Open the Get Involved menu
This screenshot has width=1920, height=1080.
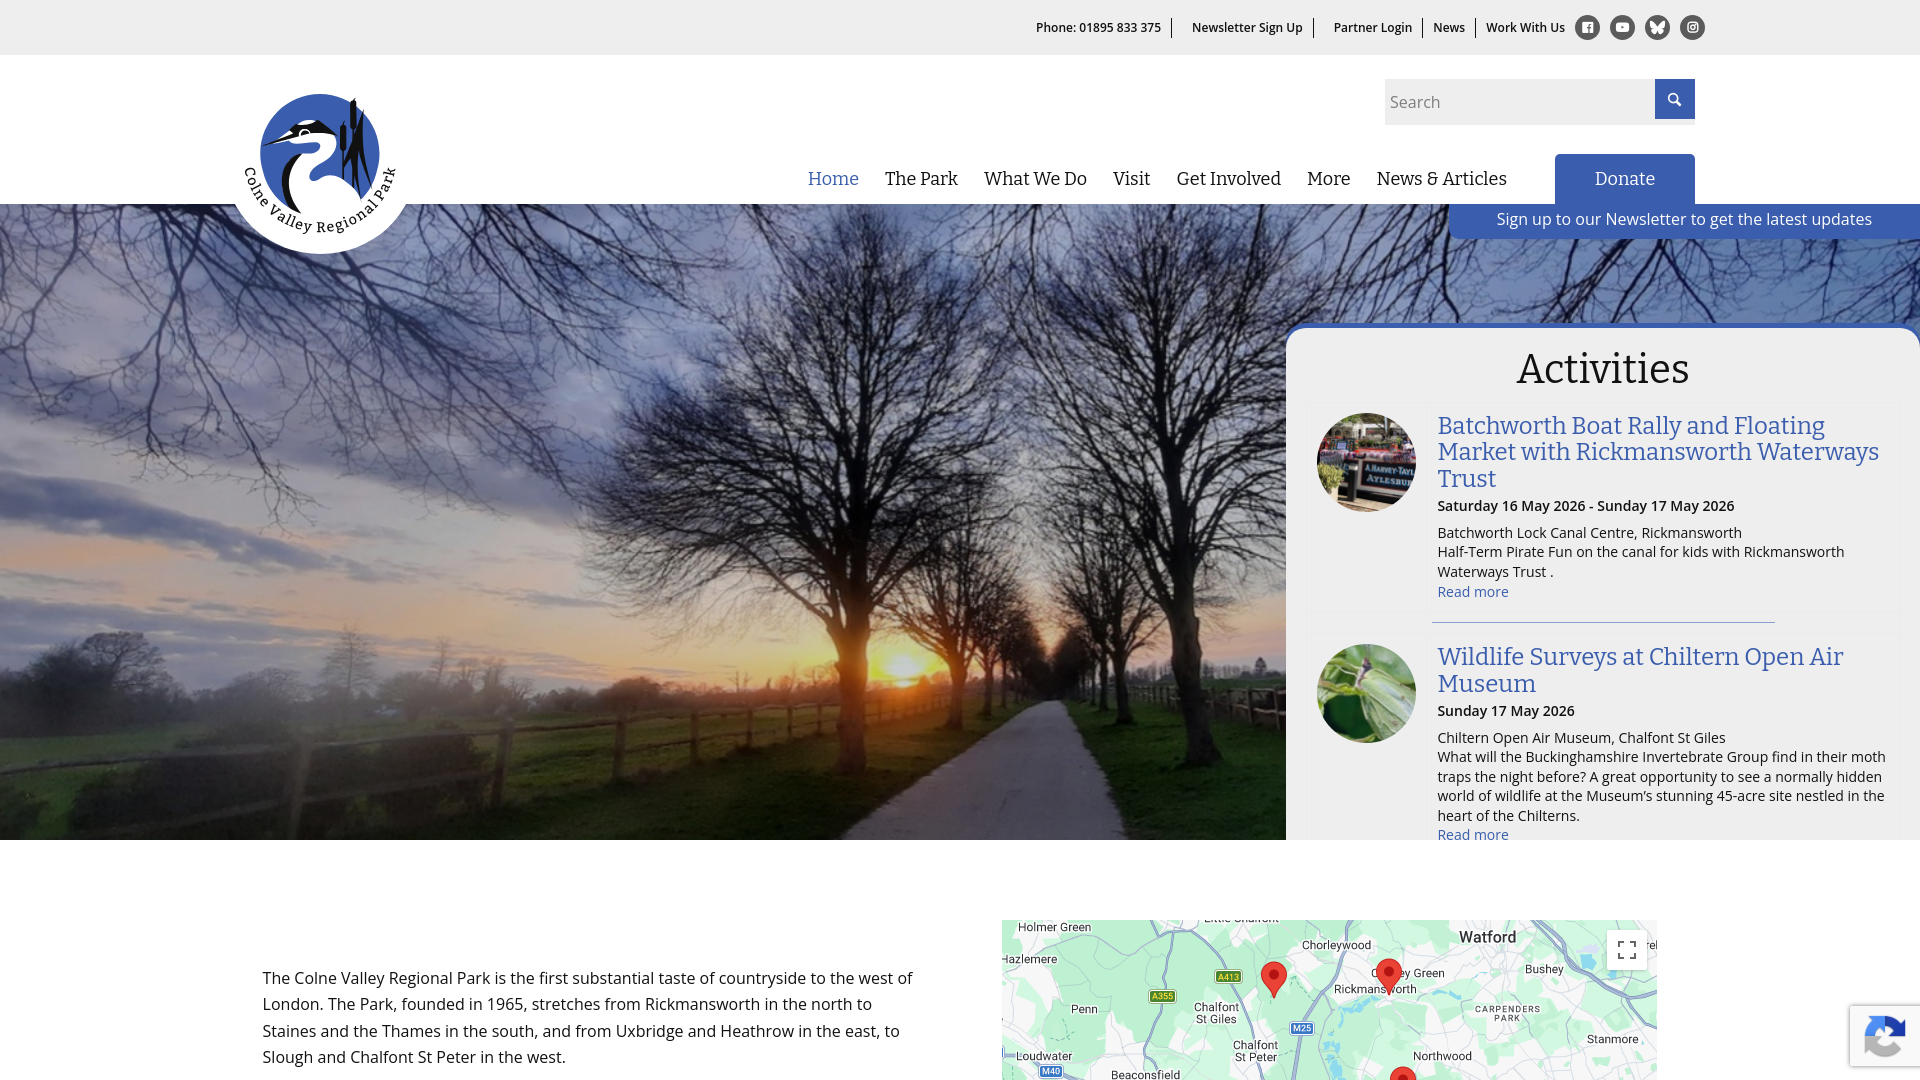click(1228, 179)
